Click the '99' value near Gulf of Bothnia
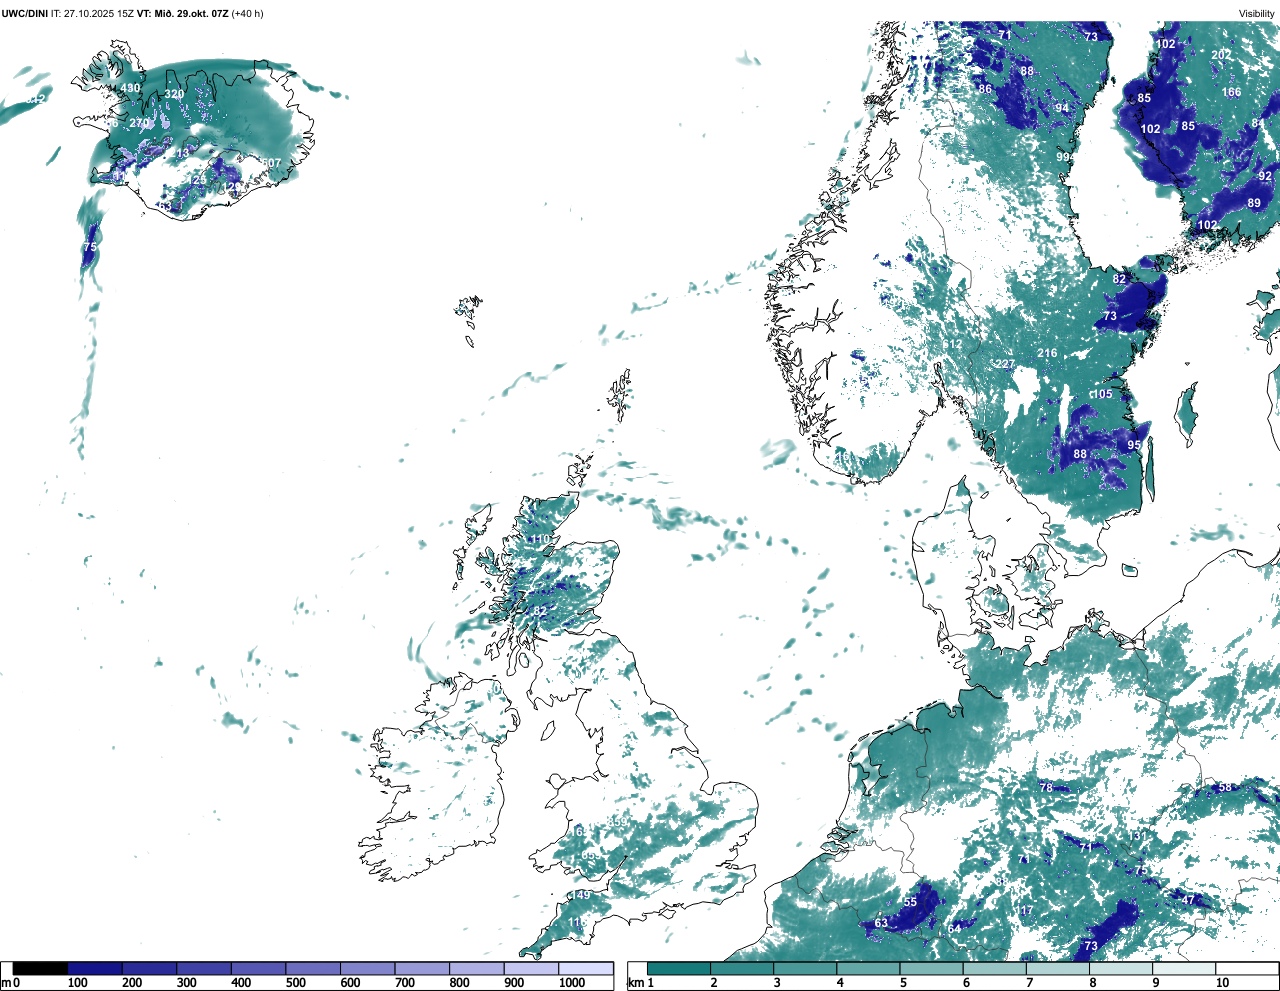Viewport: 1280px width, 991px height. pos(1064,158)
